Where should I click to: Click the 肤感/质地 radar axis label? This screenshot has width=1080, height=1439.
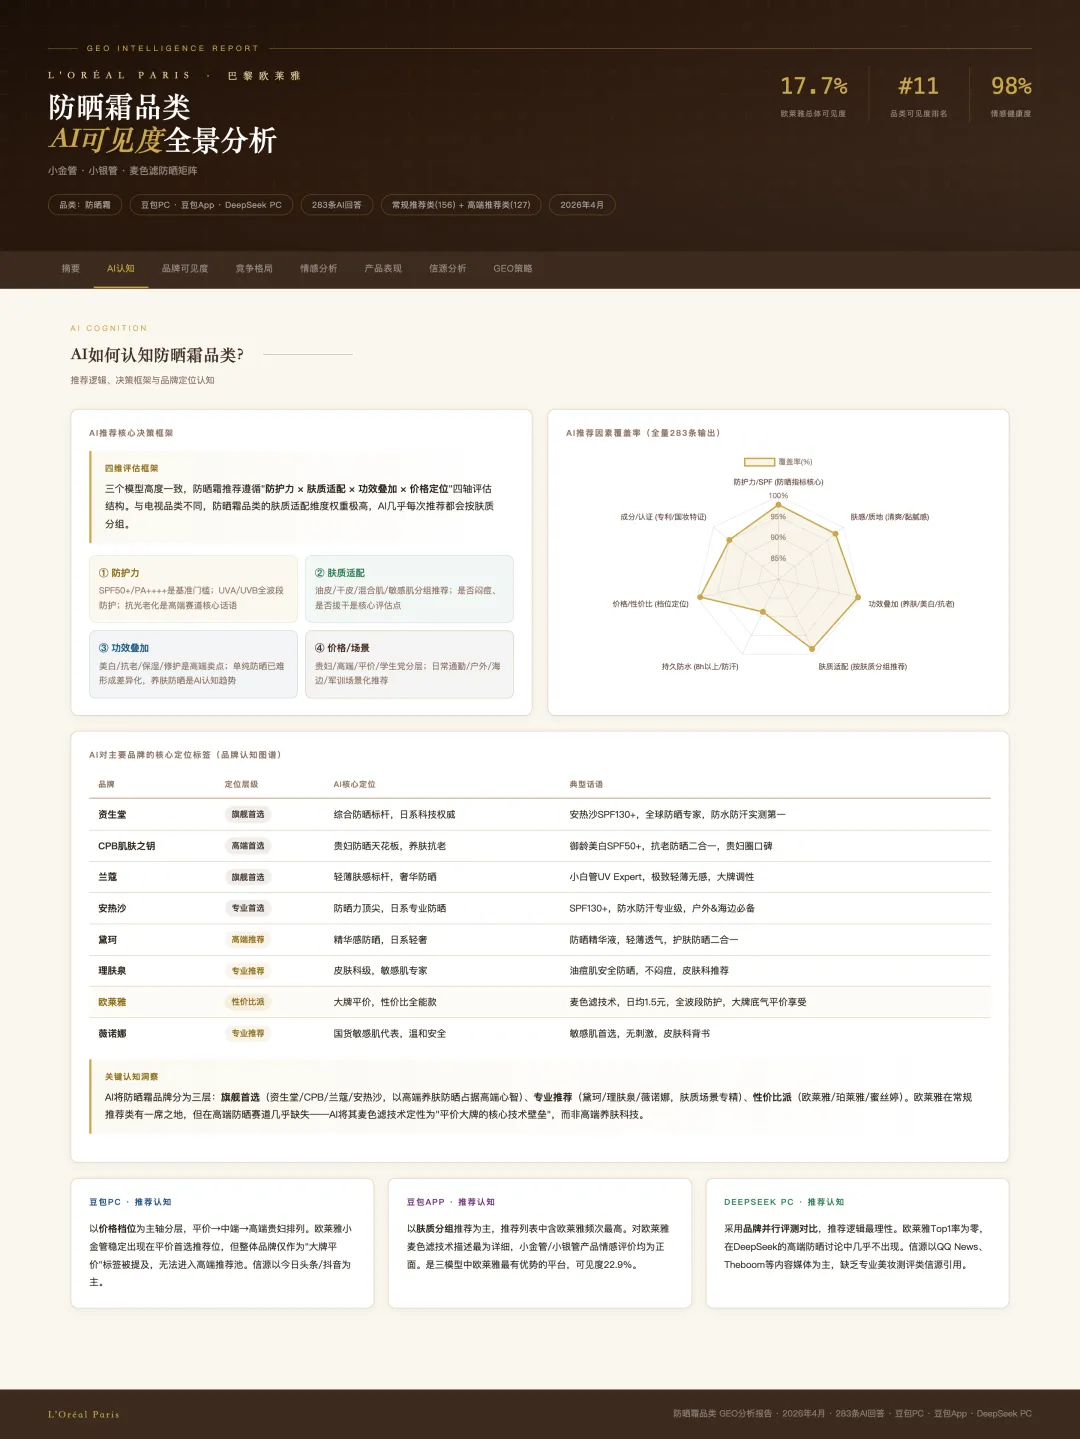pos(890,517)
